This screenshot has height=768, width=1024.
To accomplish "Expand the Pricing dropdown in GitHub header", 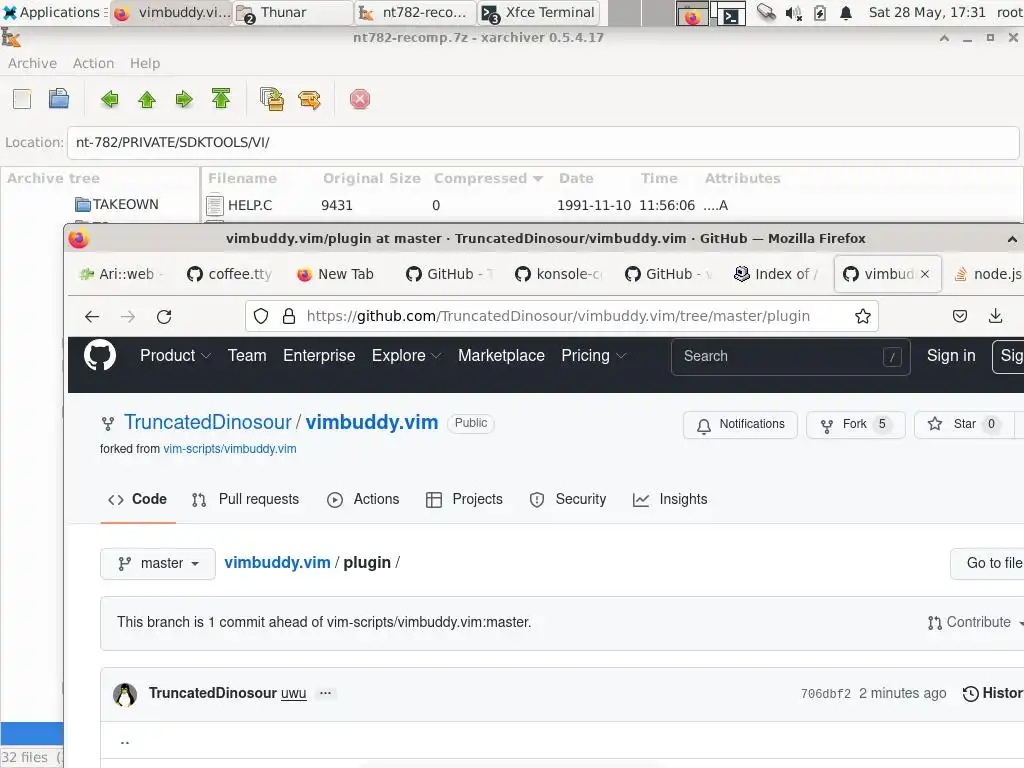I will click(594, 356).
